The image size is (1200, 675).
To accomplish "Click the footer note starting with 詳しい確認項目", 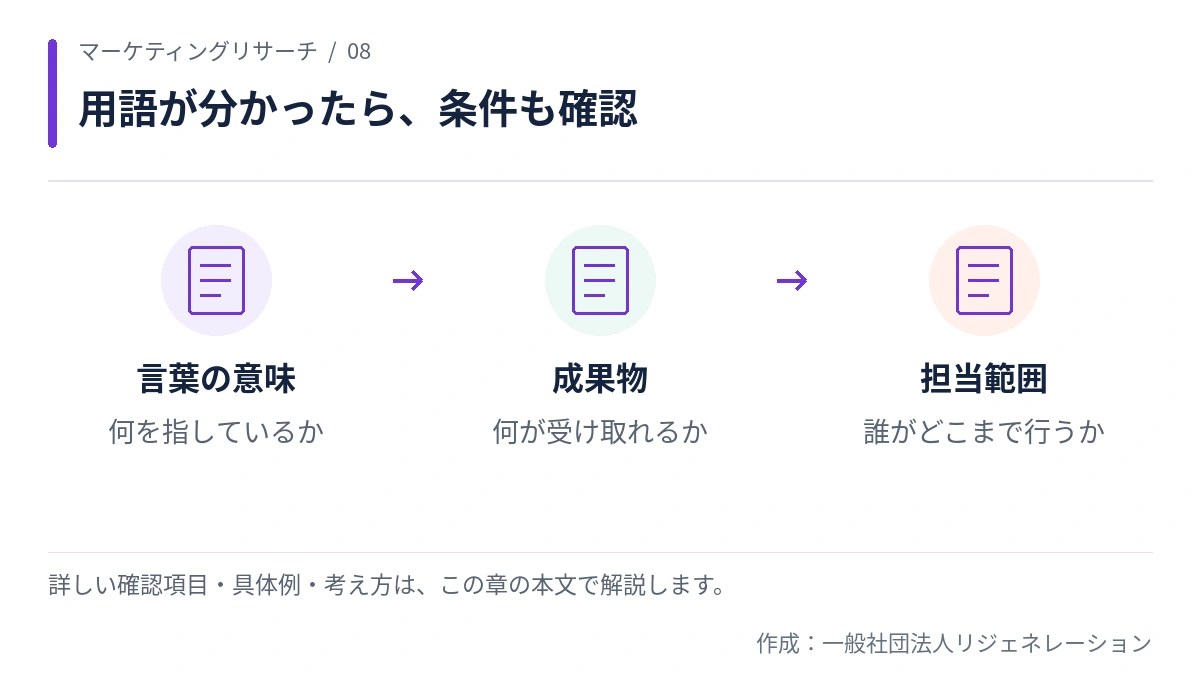I will click(x=387, y=585).
